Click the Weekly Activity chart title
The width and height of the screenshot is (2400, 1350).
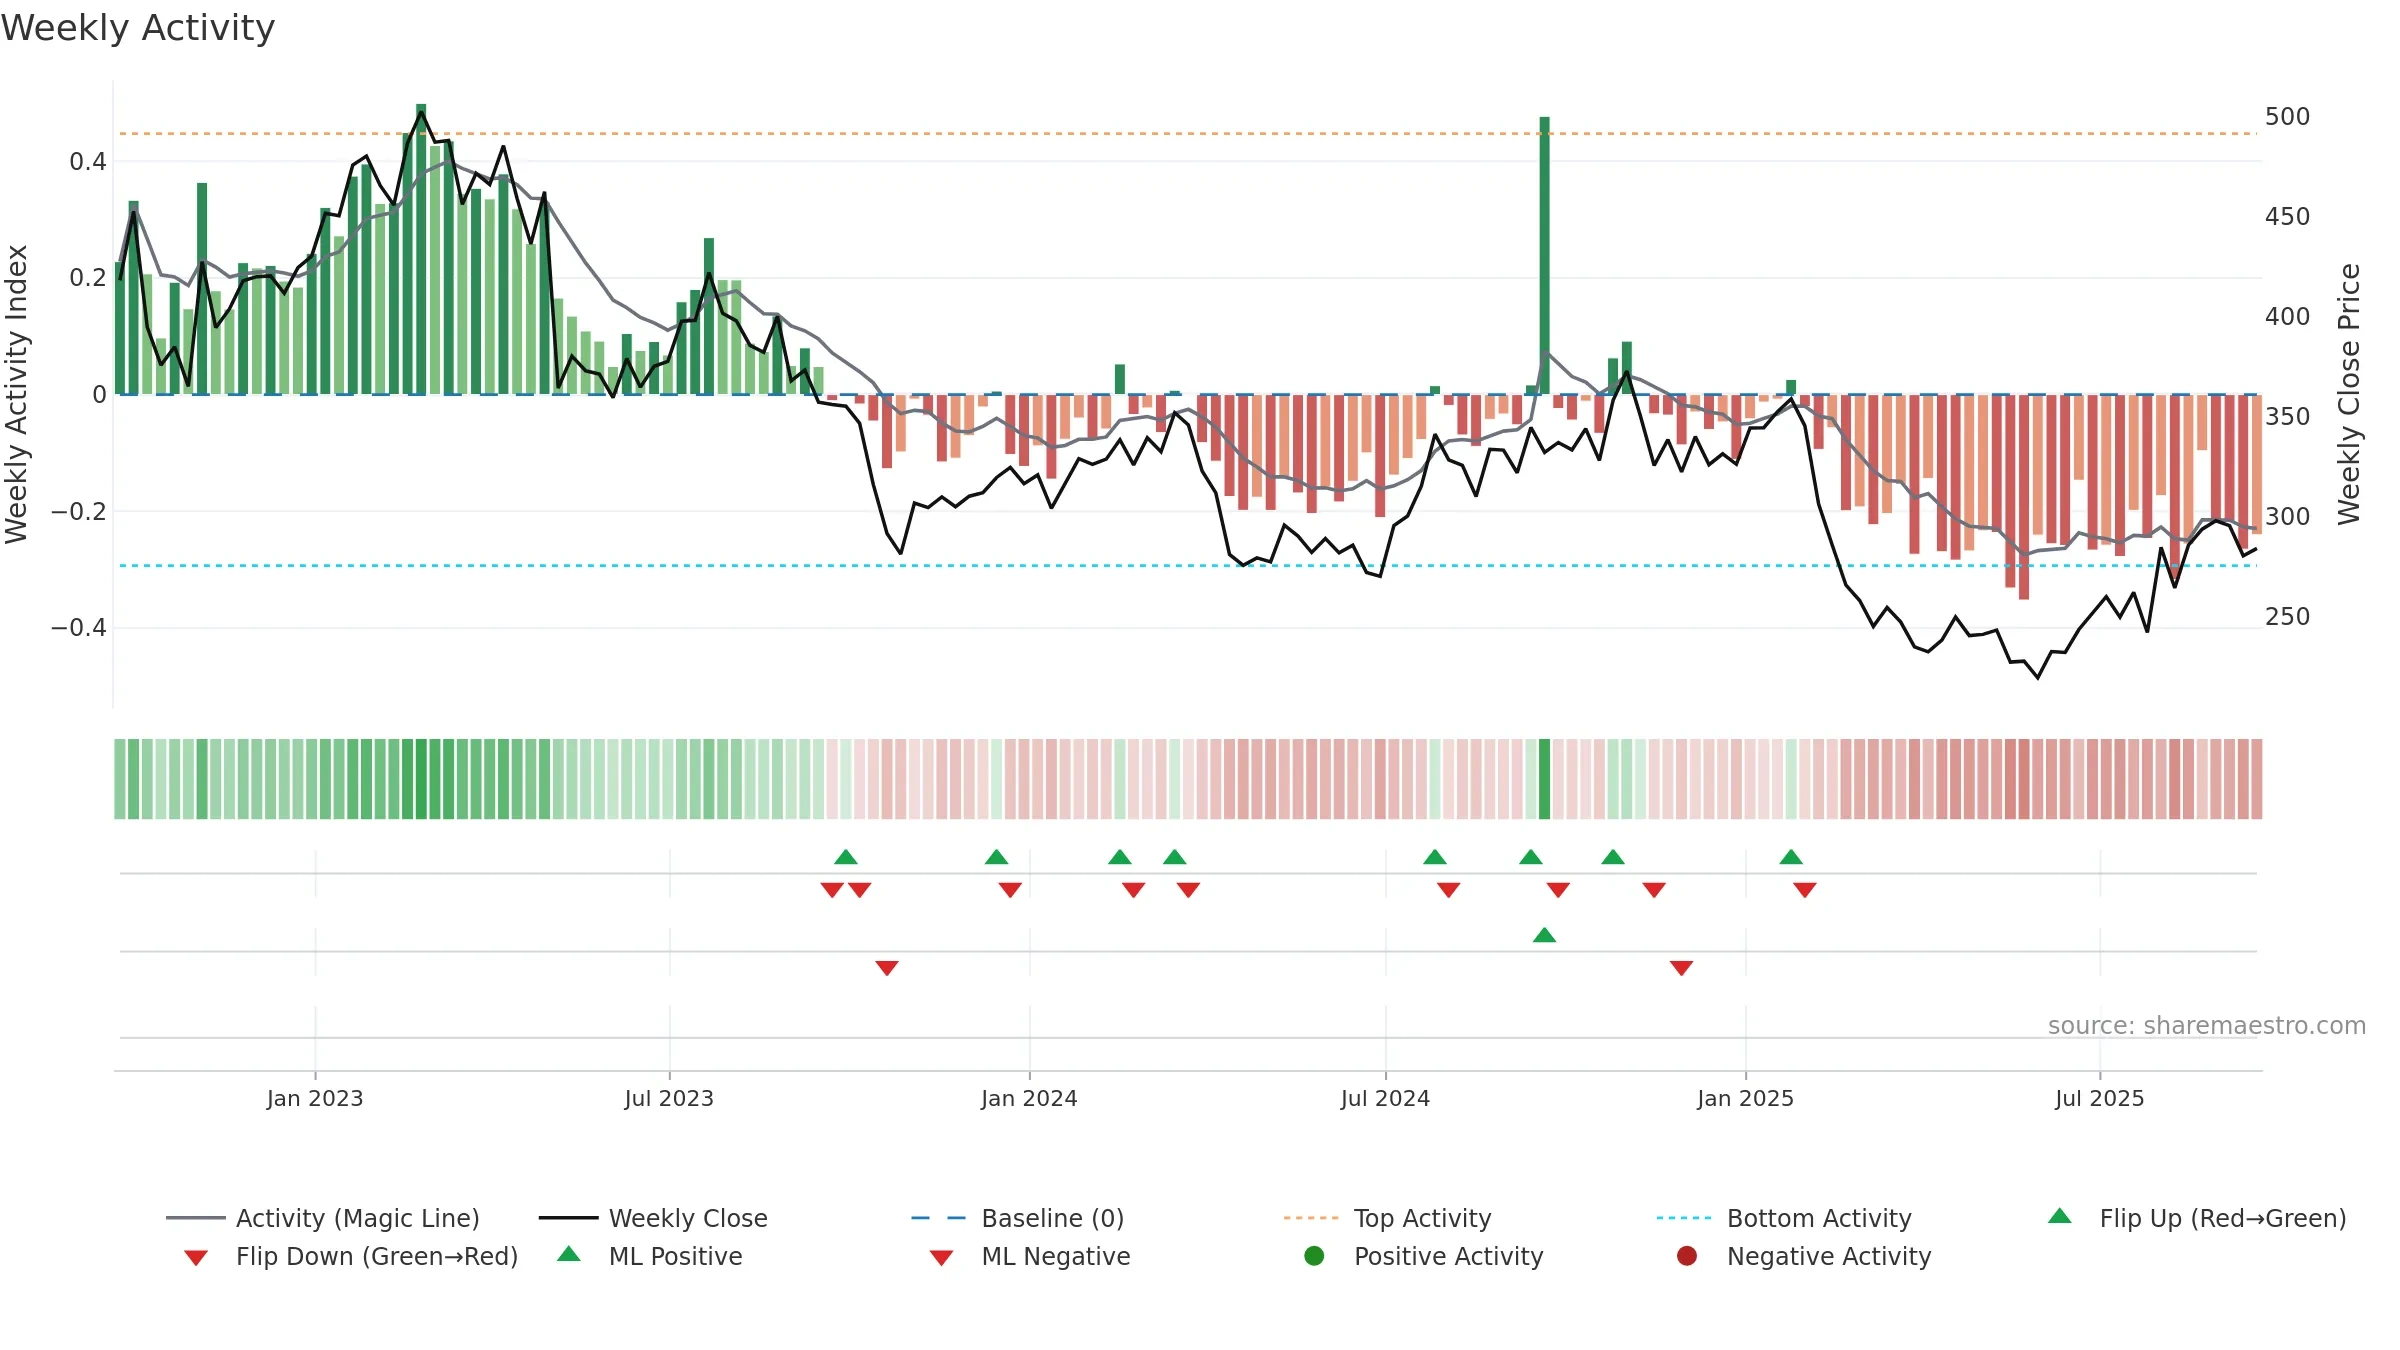tap(138, 28)
